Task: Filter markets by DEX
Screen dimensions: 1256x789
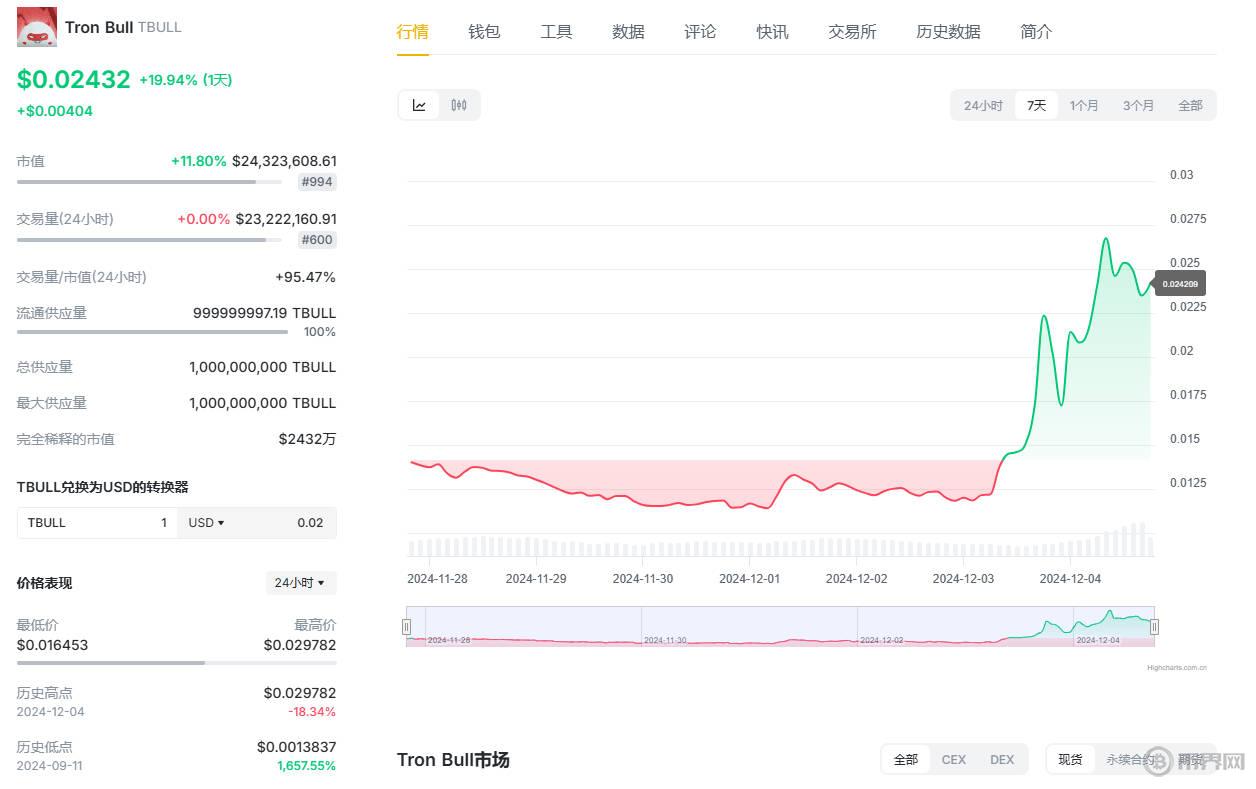Action: [1002, 760]
